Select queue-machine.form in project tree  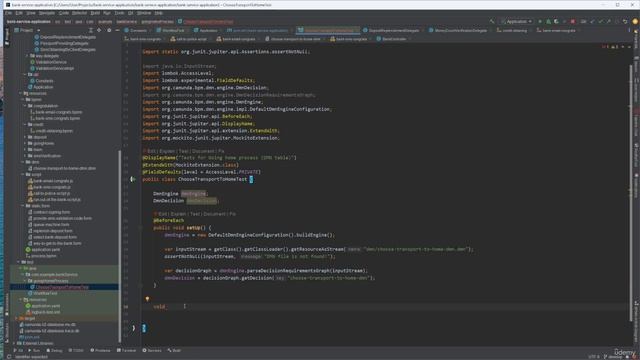point(51,224)
